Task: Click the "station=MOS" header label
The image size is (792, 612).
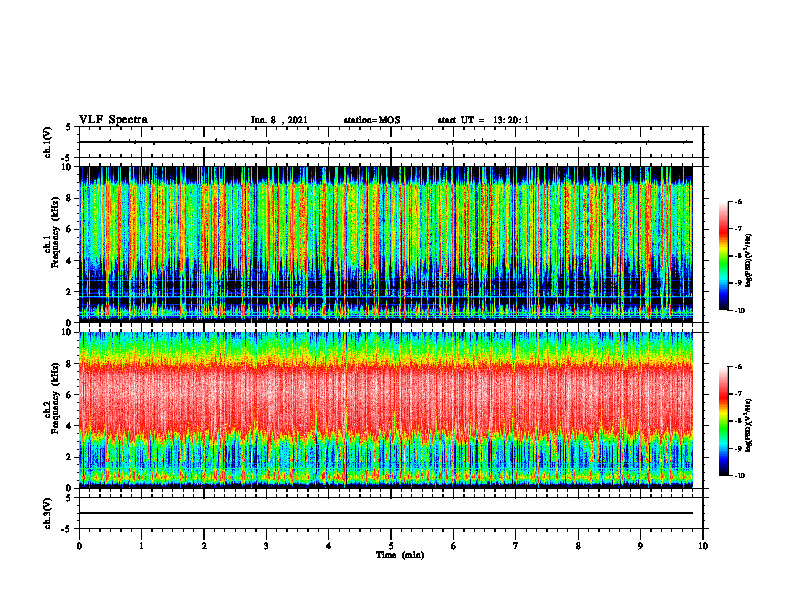Action: tap(372, 120)
